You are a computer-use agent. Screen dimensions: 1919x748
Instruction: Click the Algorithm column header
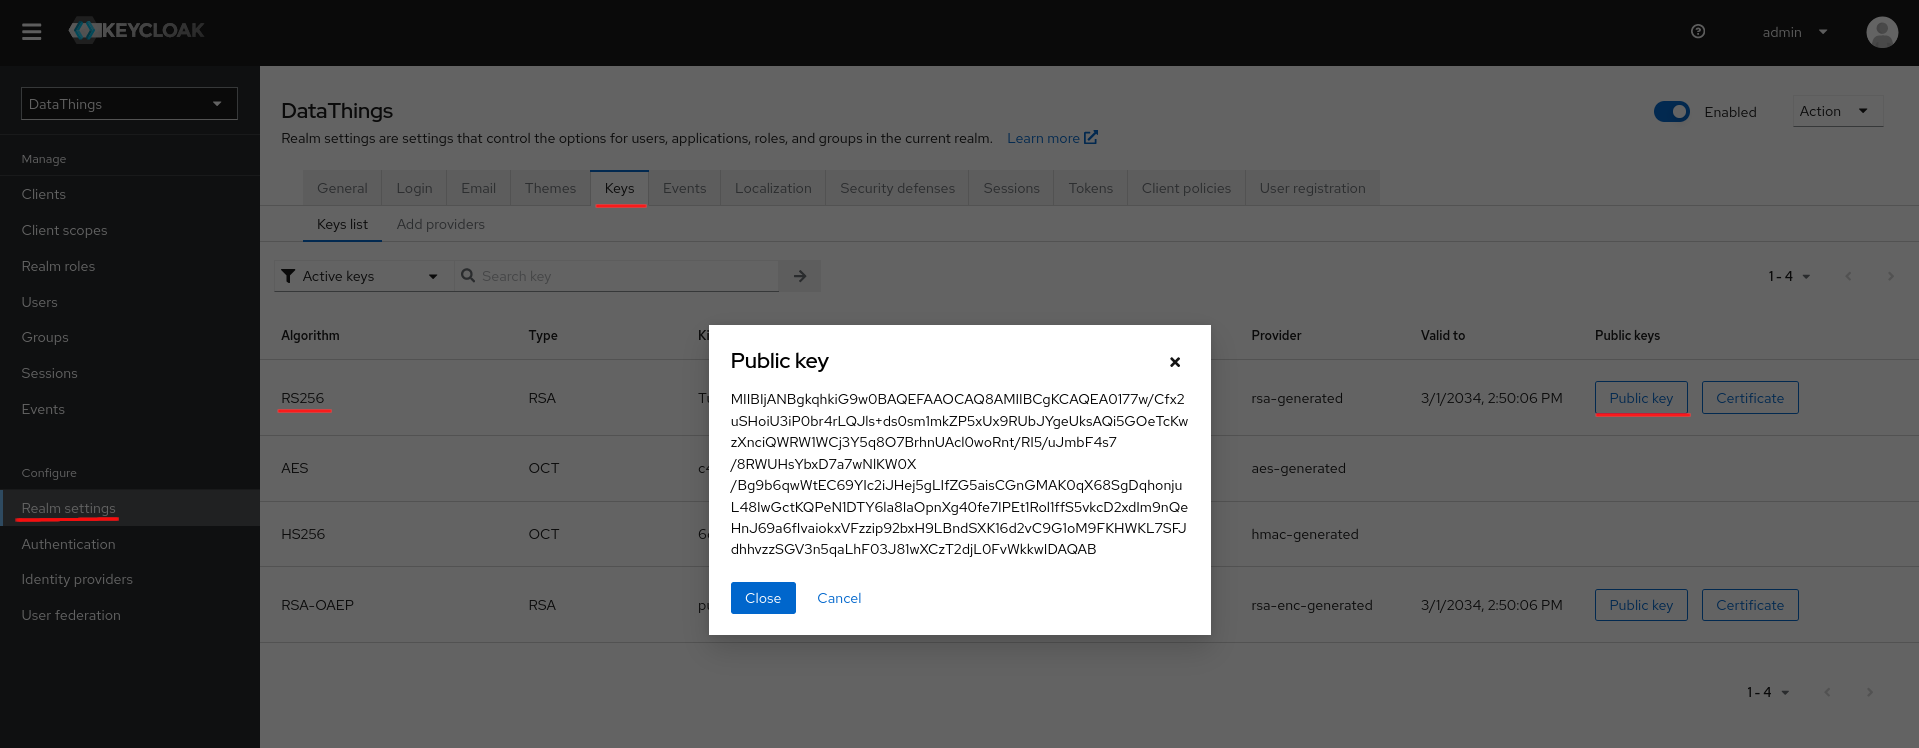310,335
